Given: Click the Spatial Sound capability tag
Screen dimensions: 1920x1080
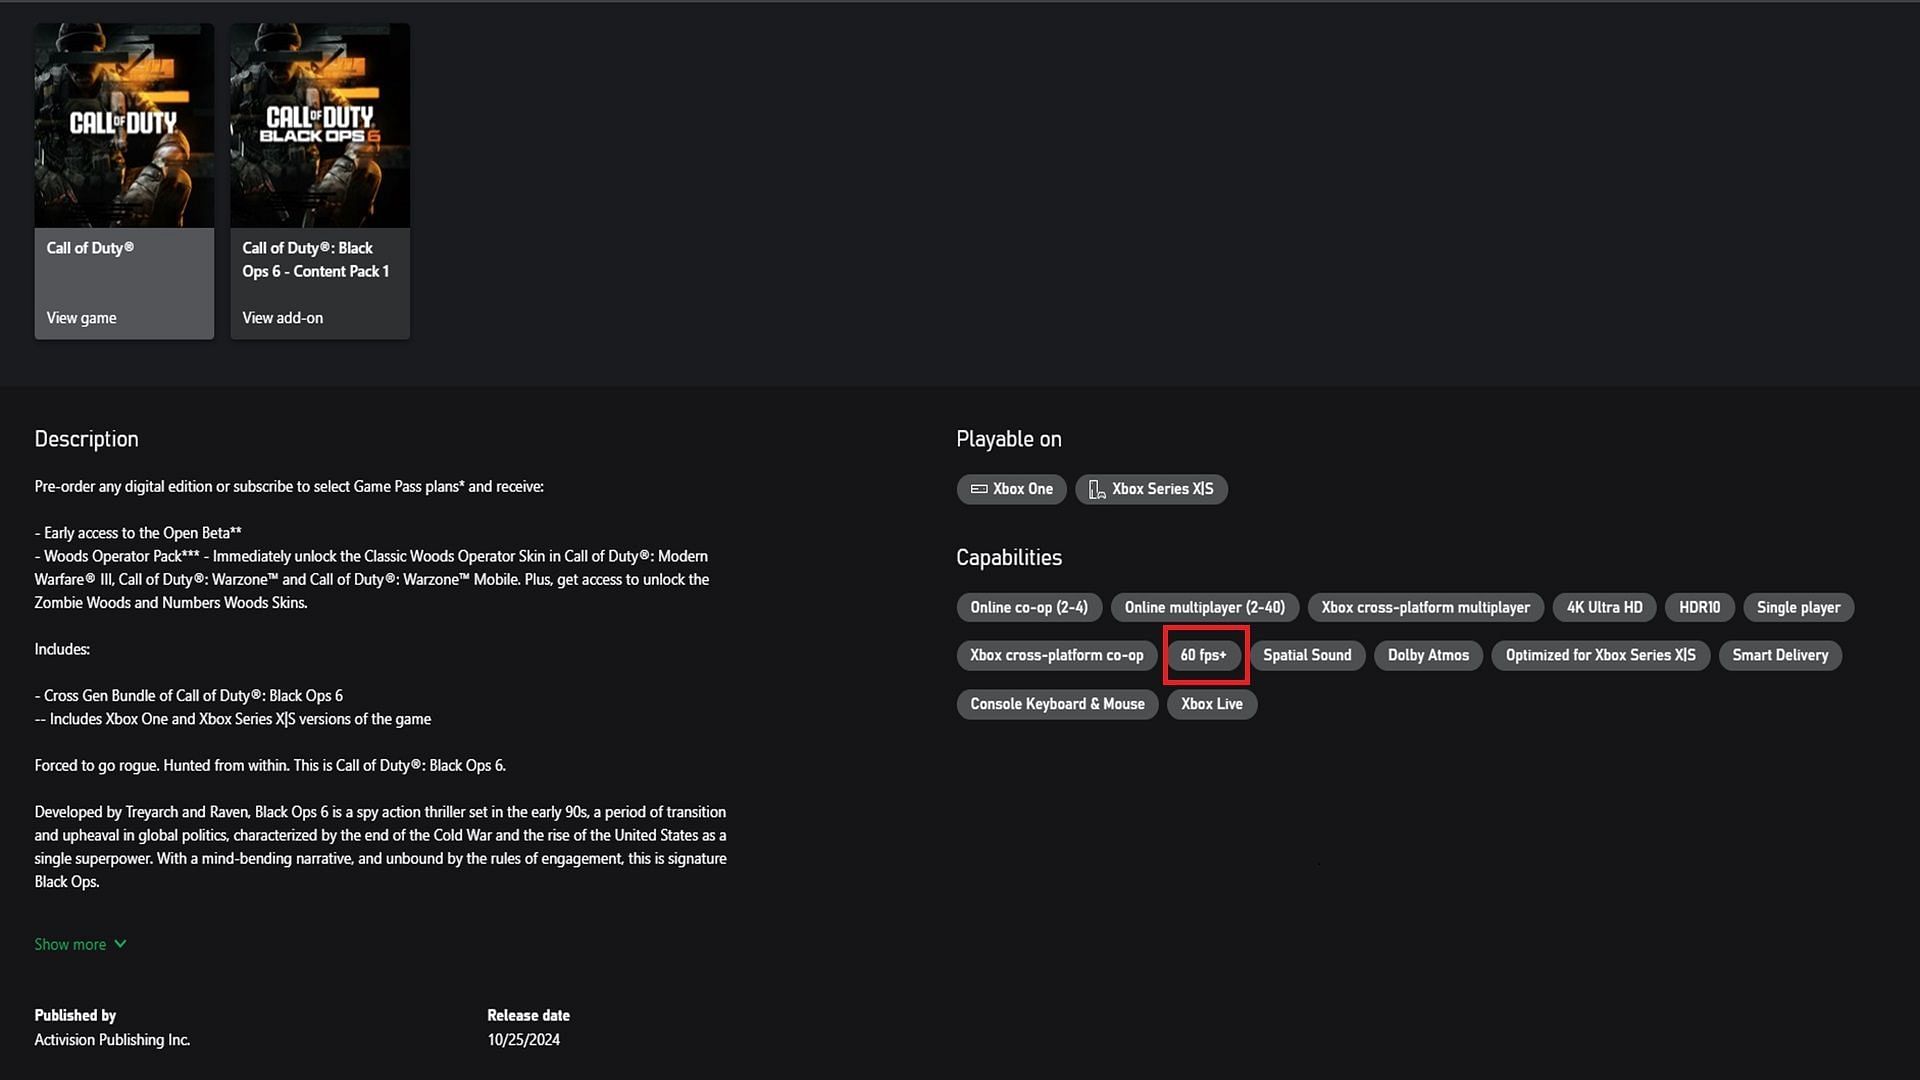Looking at the screenshot, I should coord(1307,655).
